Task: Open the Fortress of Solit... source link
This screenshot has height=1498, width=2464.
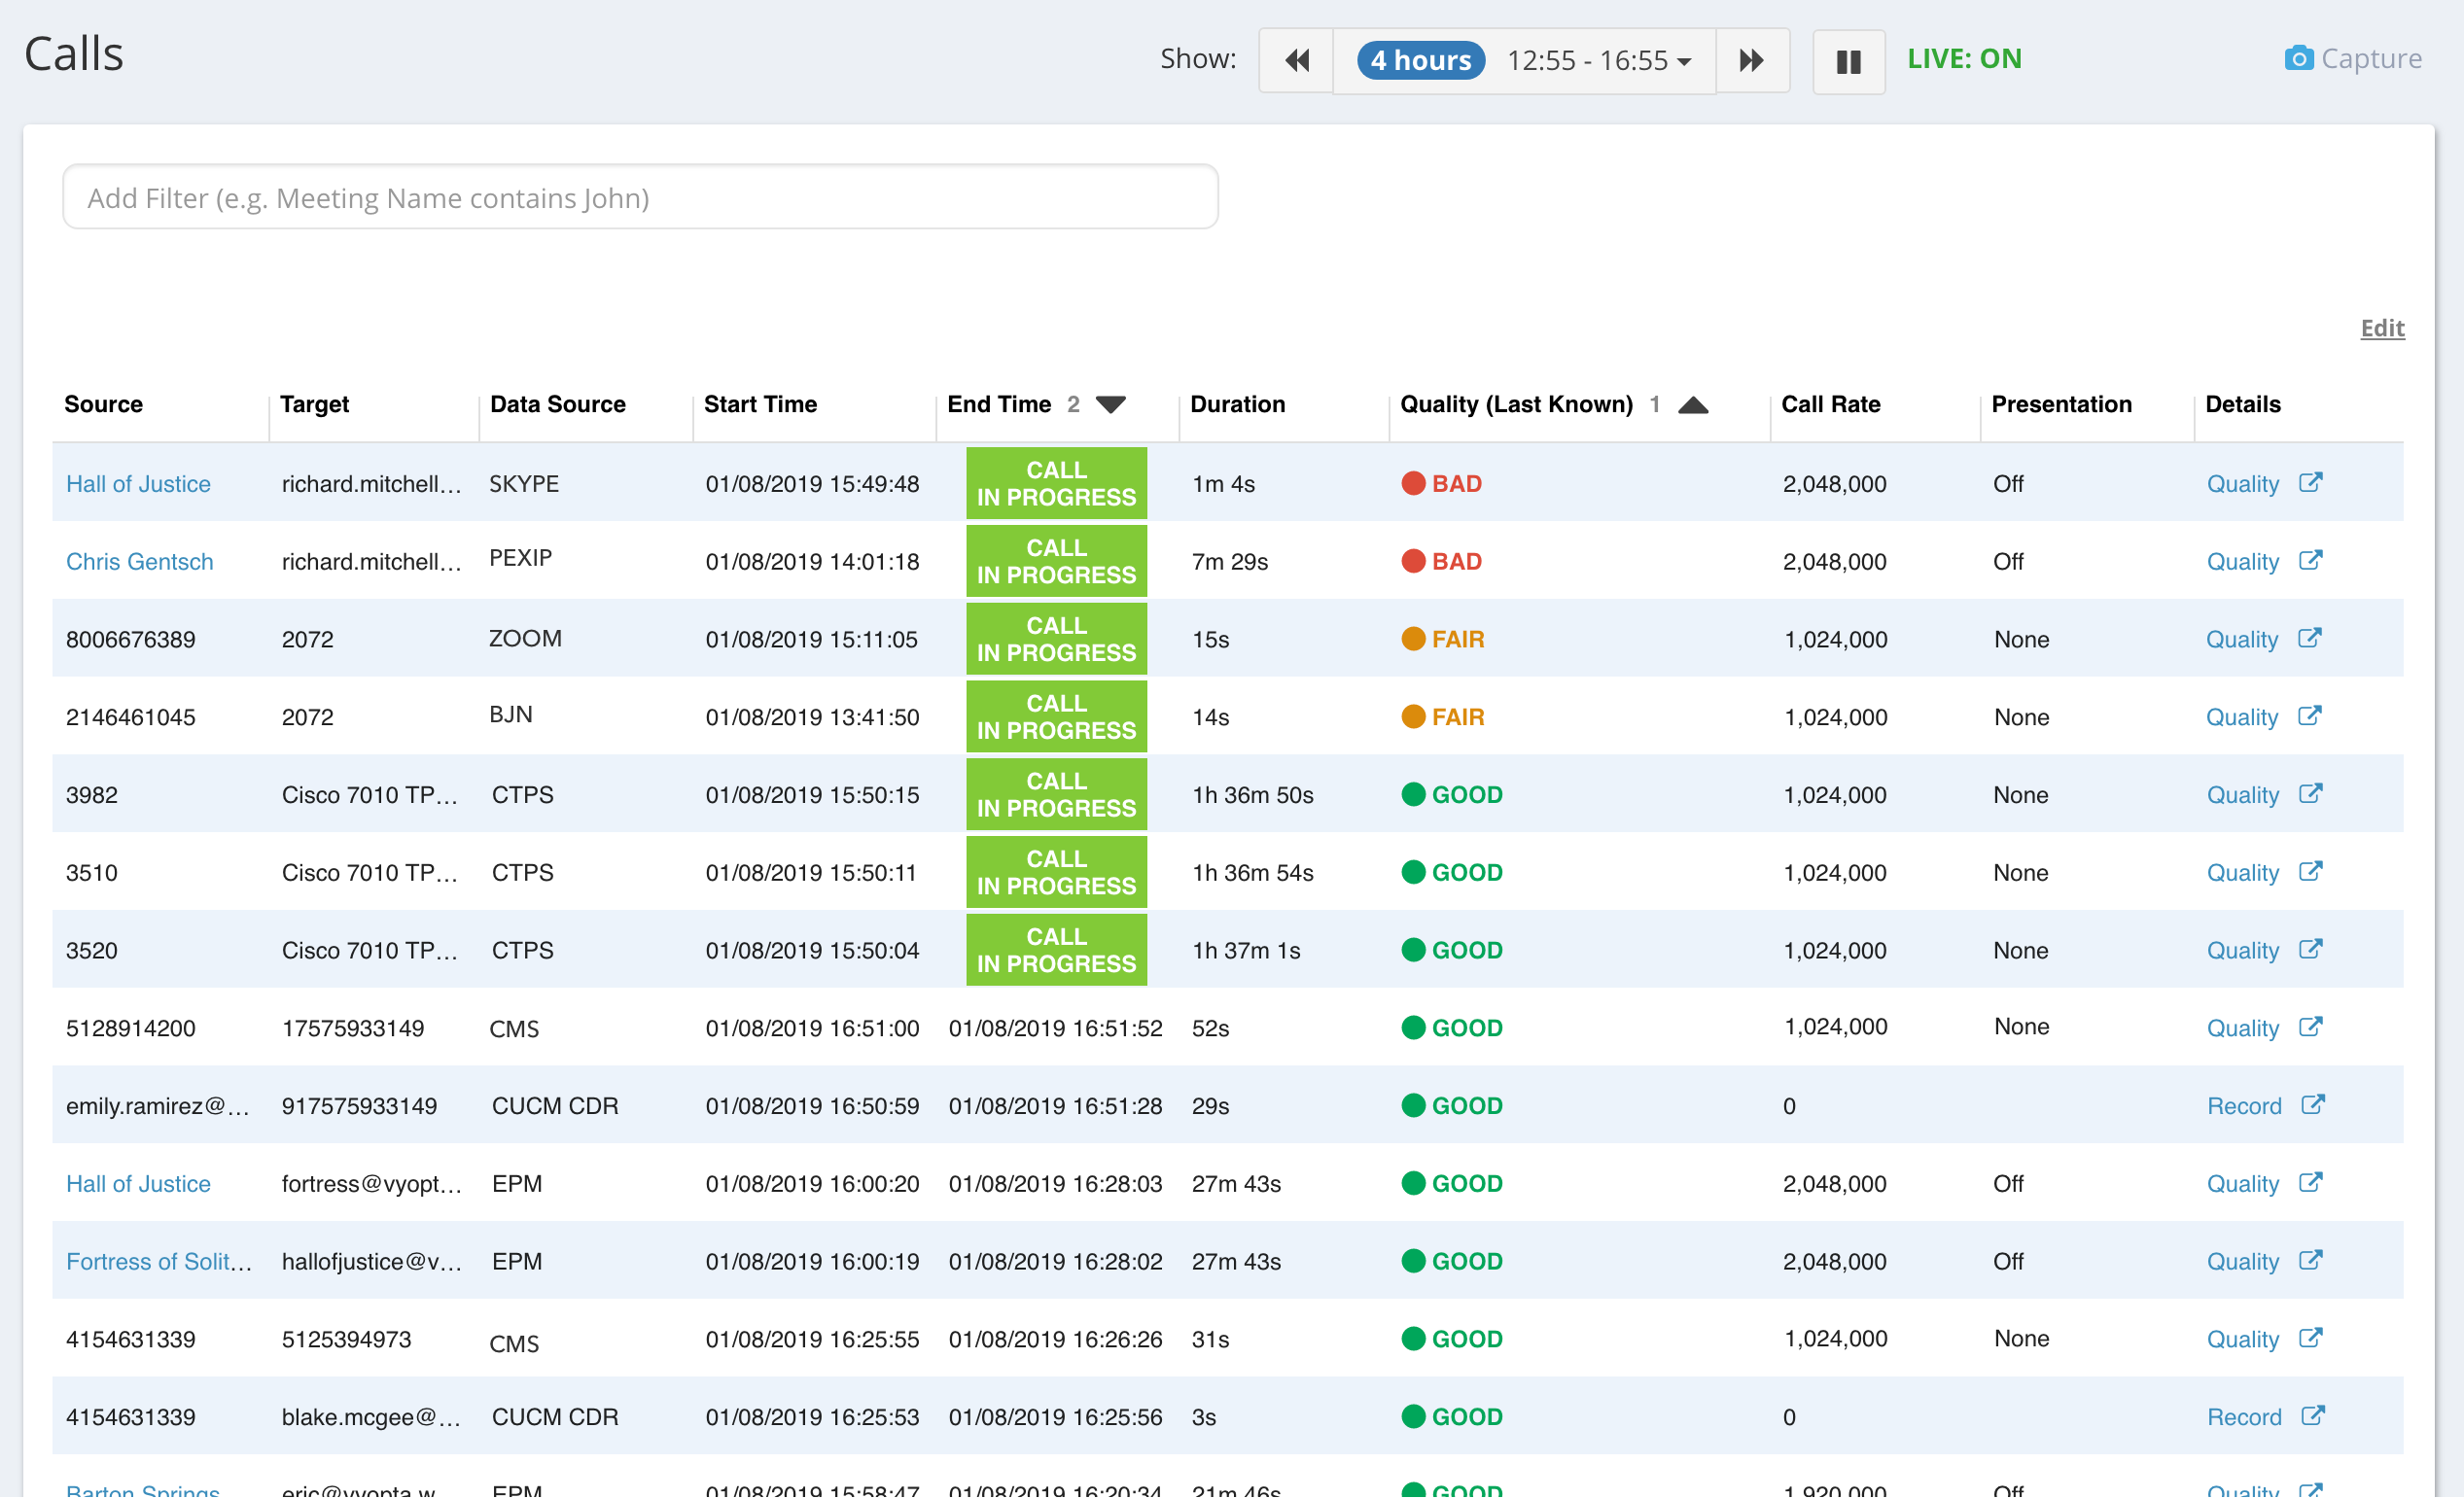Action: click(158, 1262)
